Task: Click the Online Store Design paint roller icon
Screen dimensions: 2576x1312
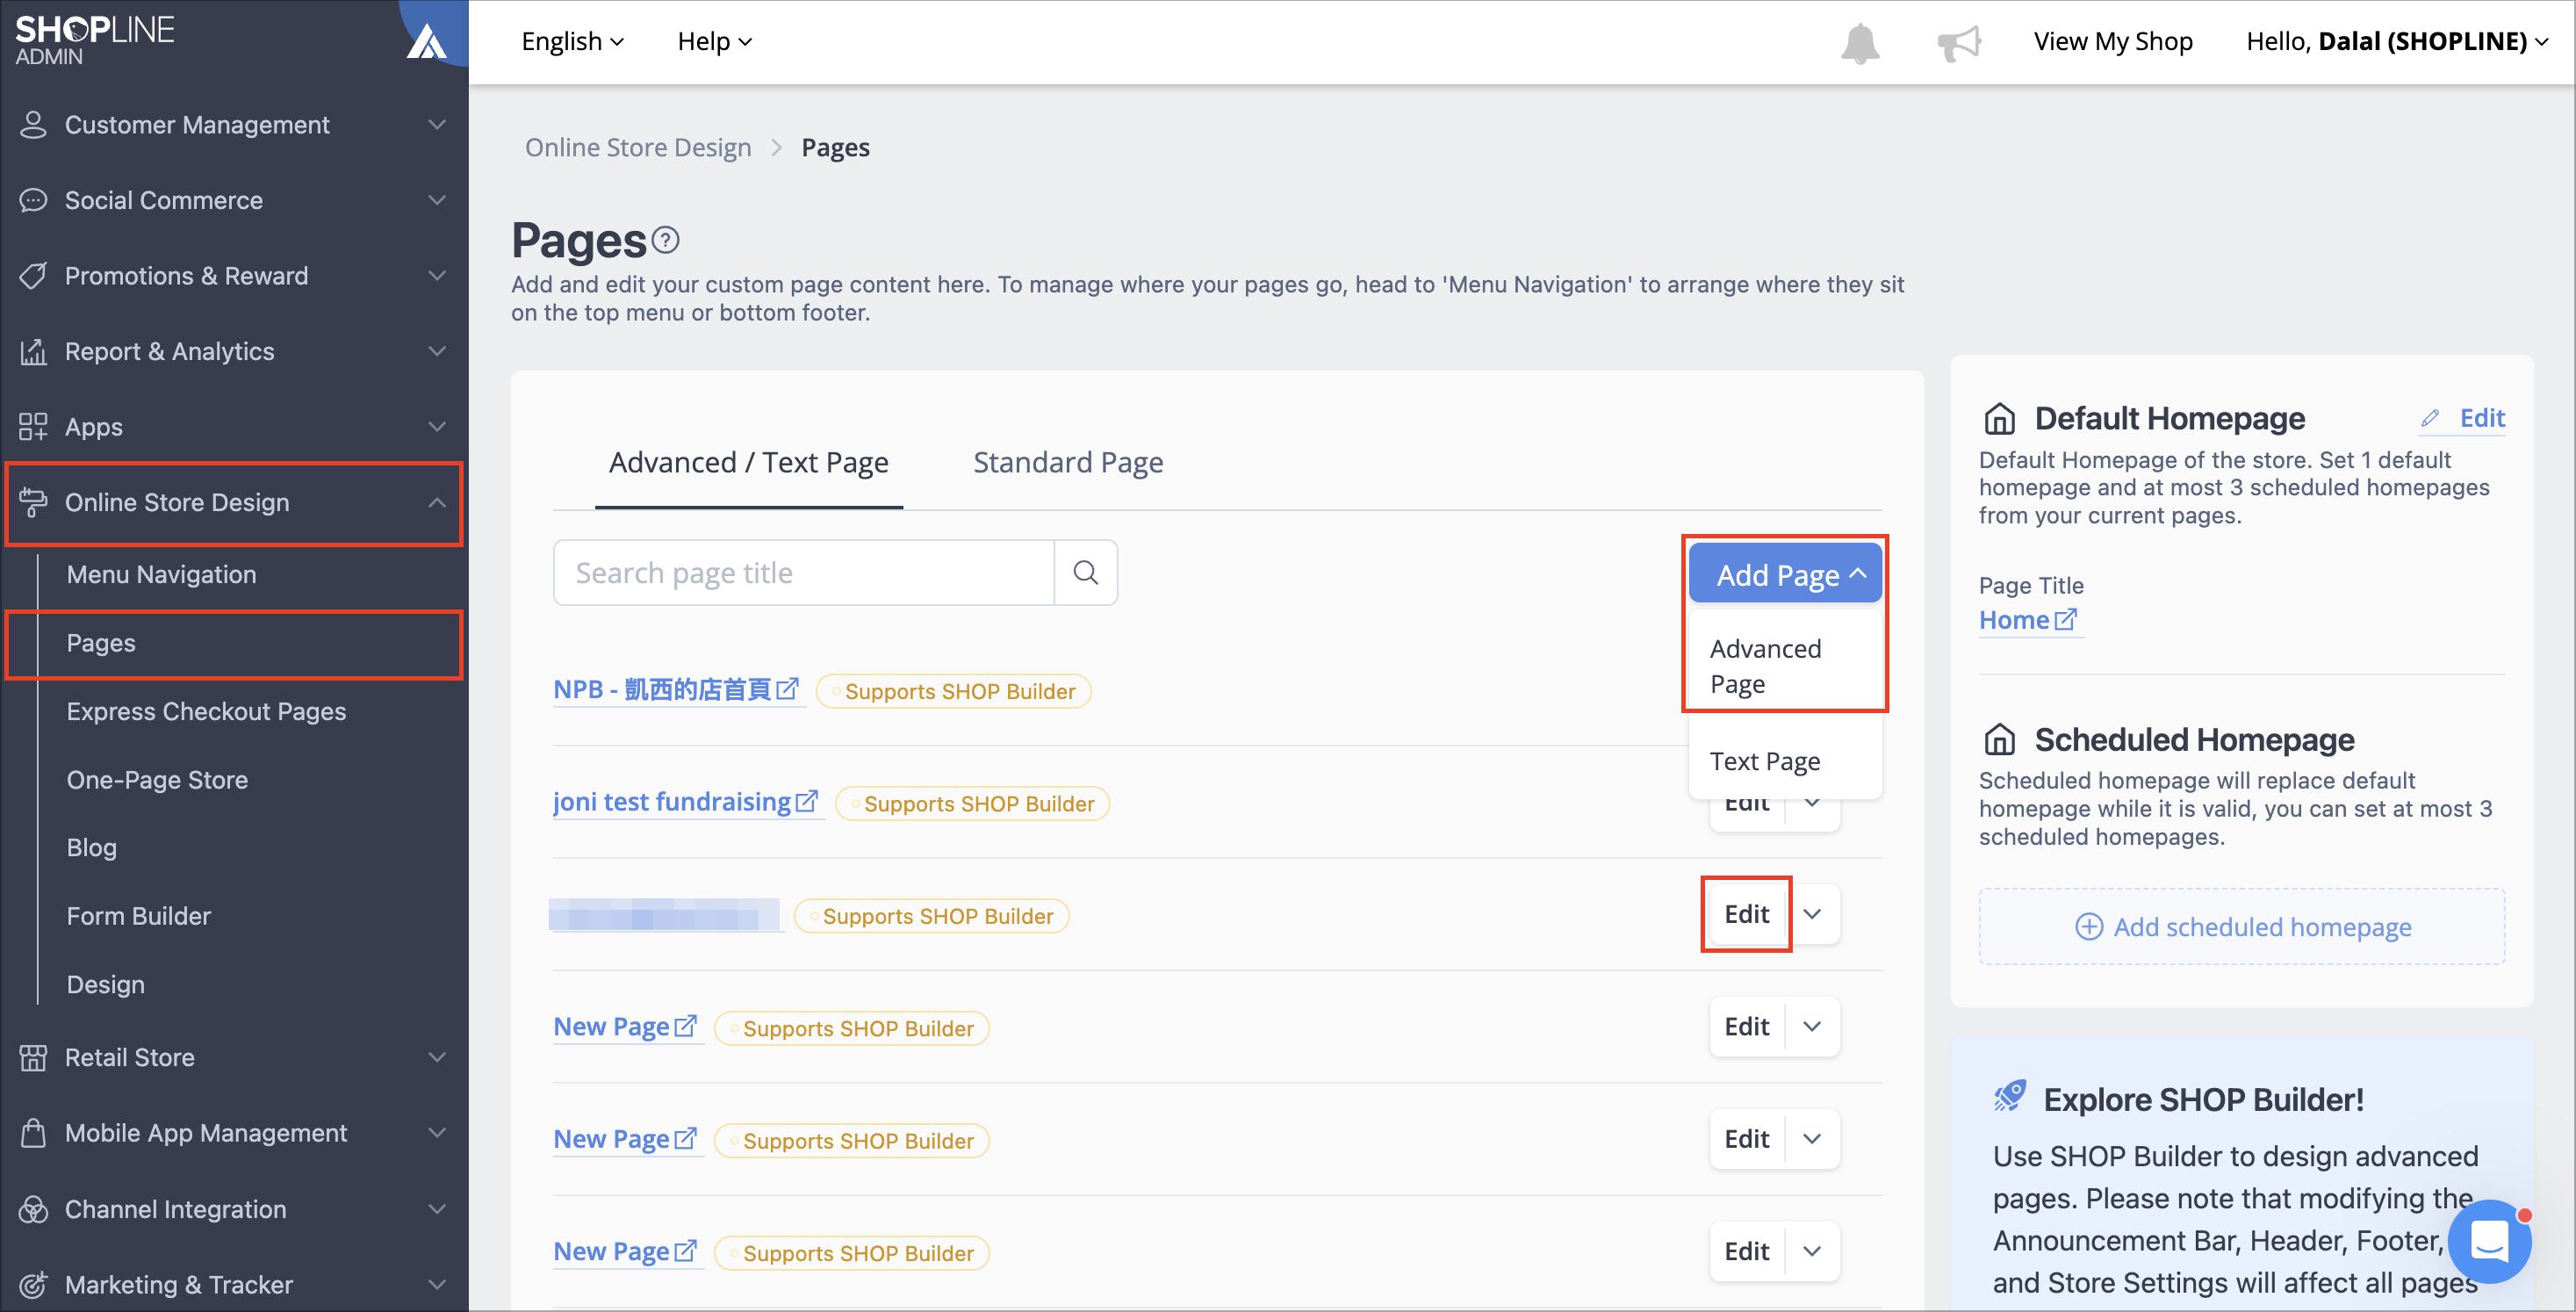Action: [x=33, y=502]
